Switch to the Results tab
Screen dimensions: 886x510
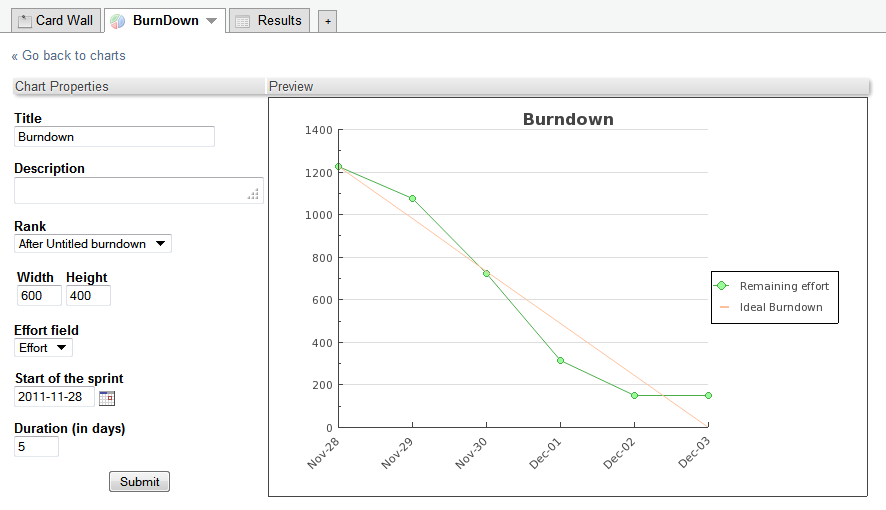tap(270, 21)
